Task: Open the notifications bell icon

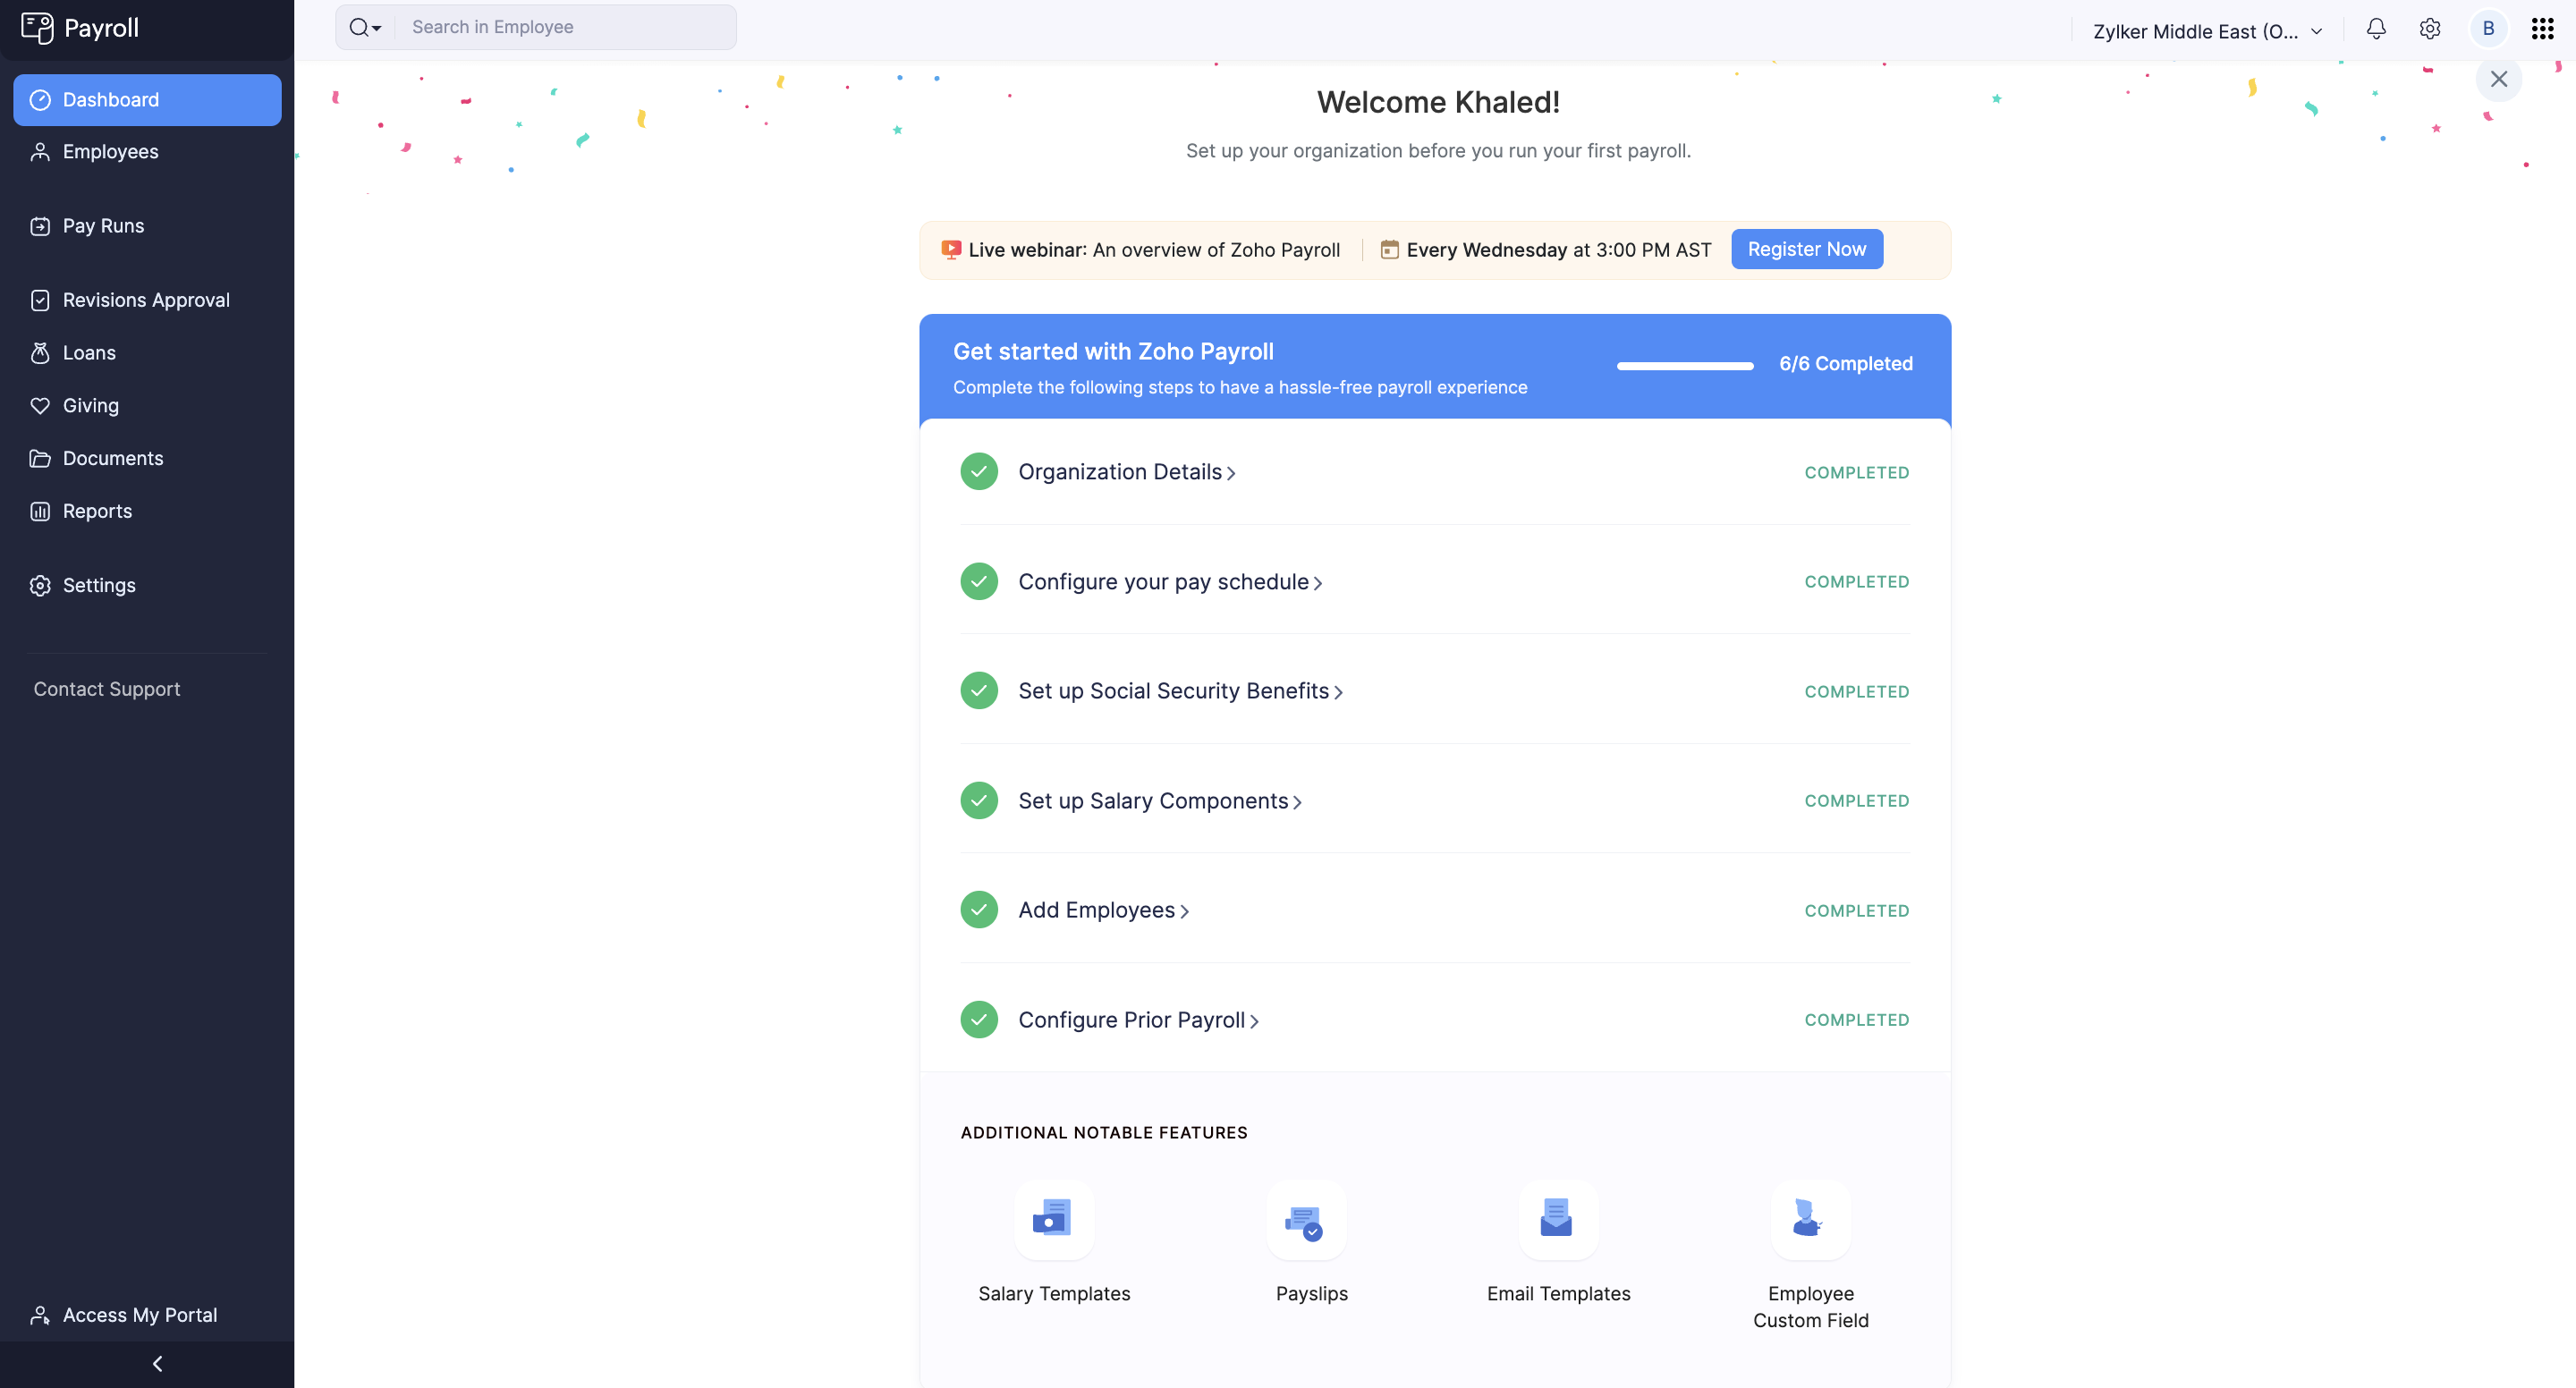Action: point(2376,29)
